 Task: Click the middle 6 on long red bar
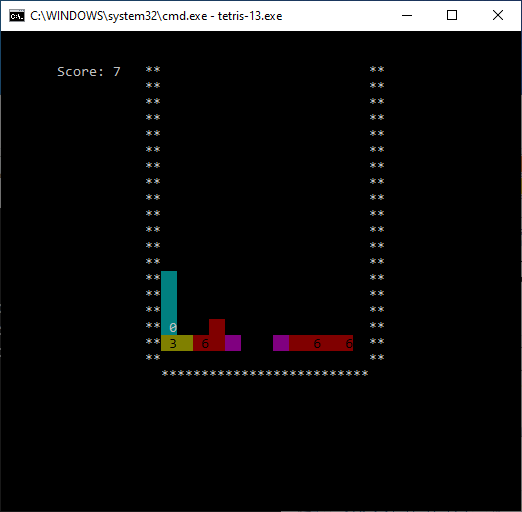point(317,344)
